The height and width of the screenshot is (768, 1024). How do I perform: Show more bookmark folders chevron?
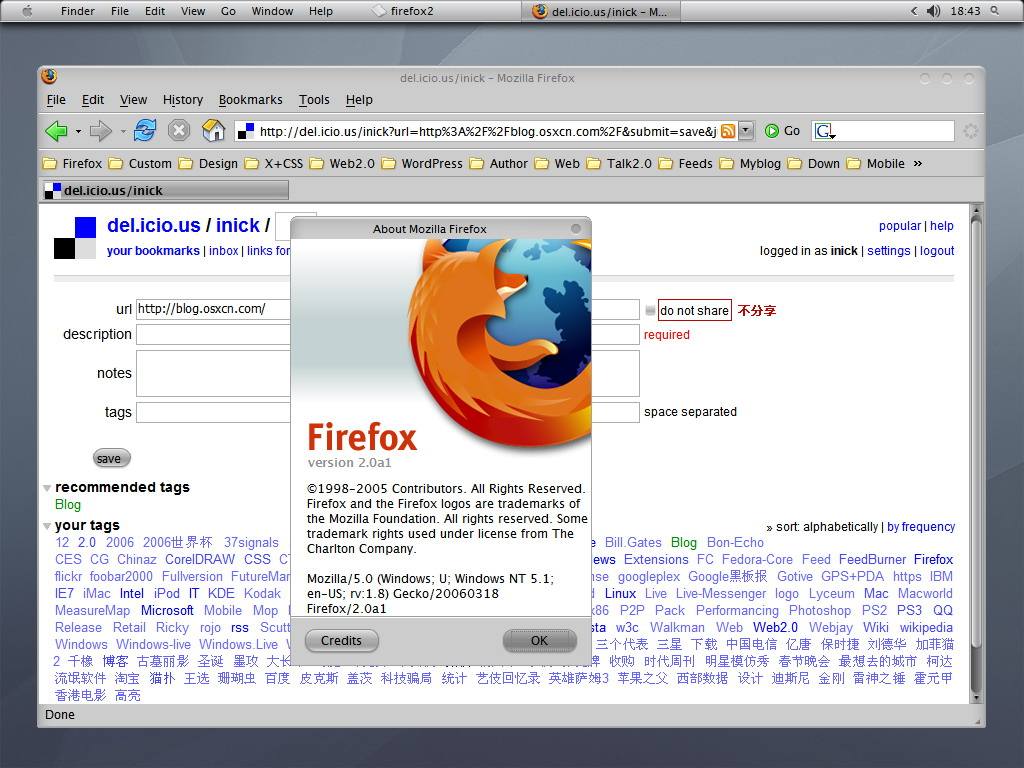tap(918, 163)
